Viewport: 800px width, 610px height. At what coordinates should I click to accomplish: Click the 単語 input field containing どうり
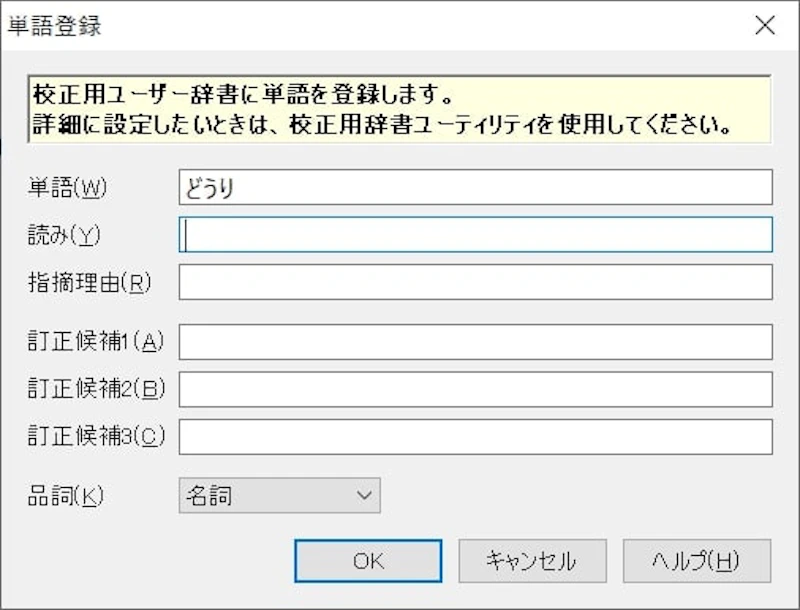point(475,188)
